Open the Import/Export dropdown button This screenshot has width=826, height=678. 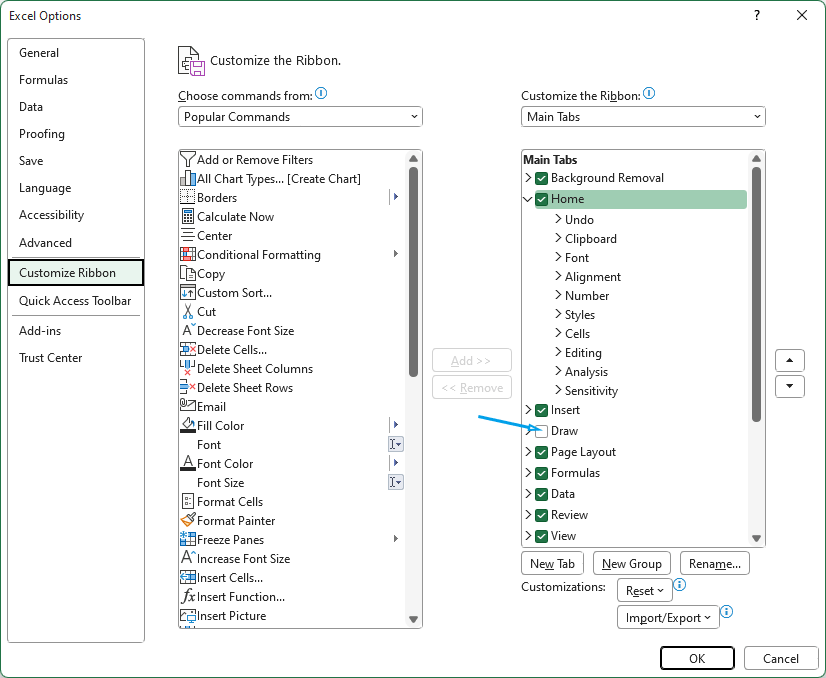point(667,618)
